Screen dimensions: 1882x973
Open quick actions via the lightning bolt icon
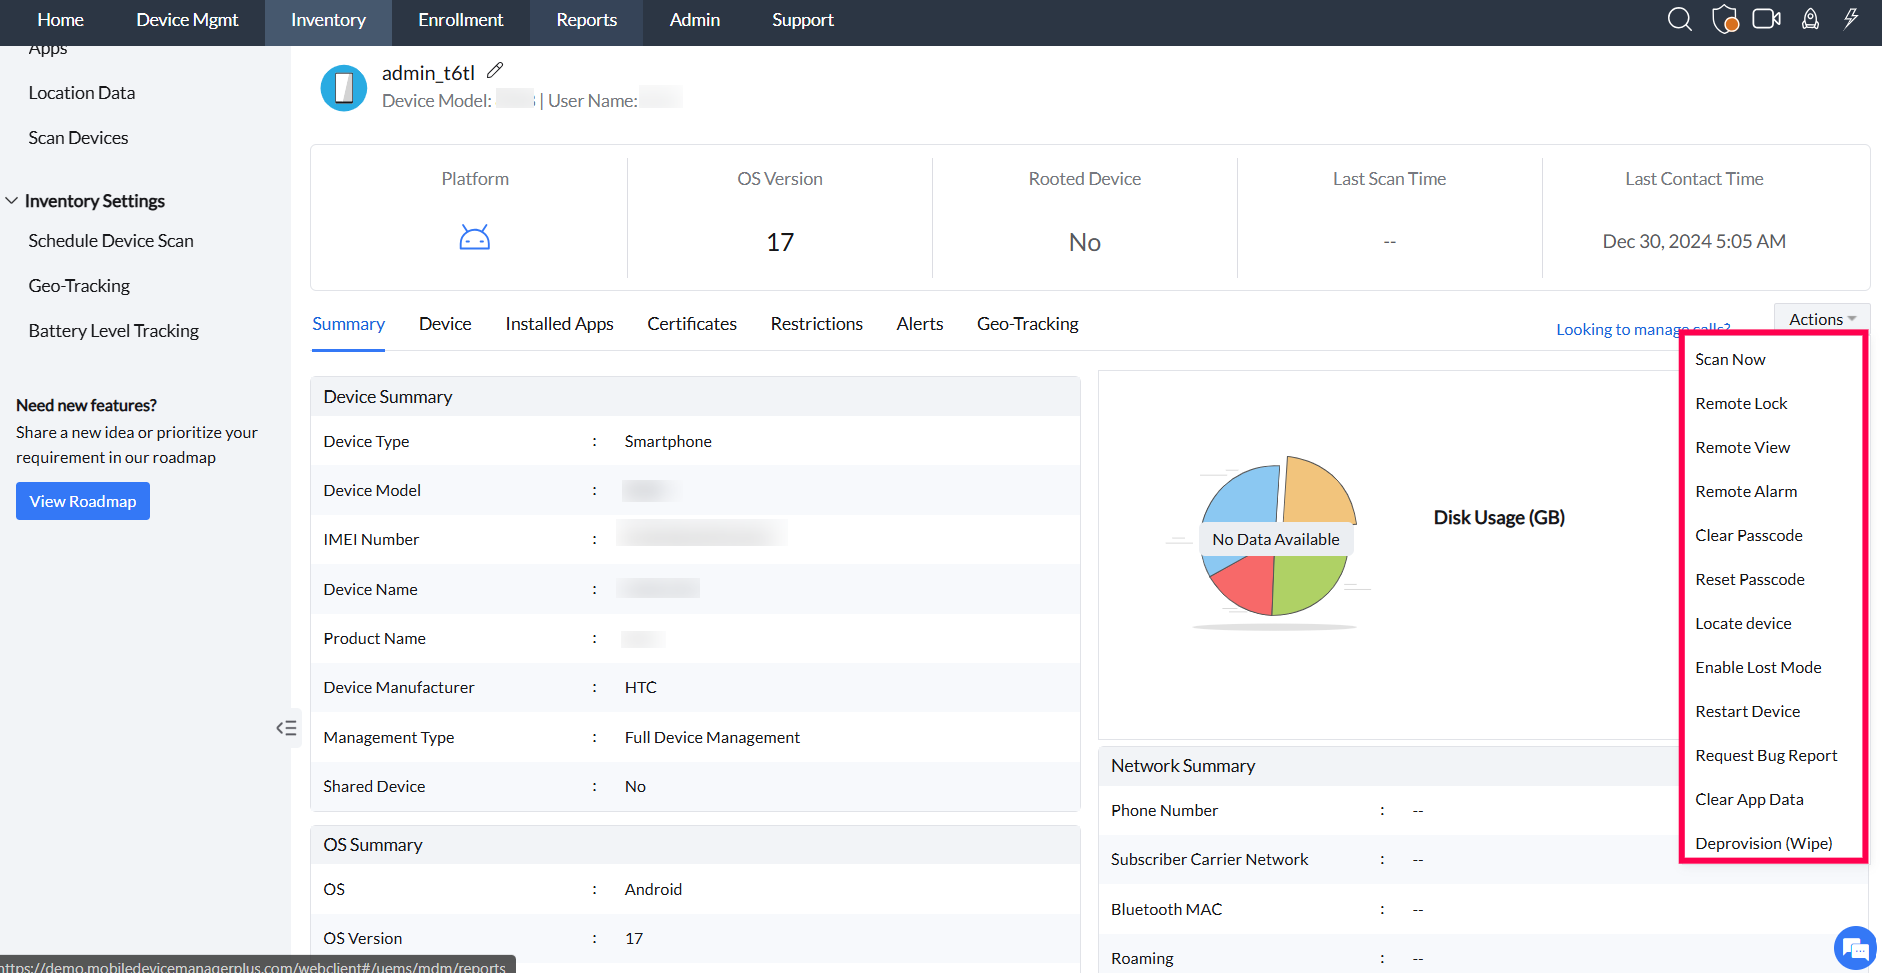tap(1850, 19)
